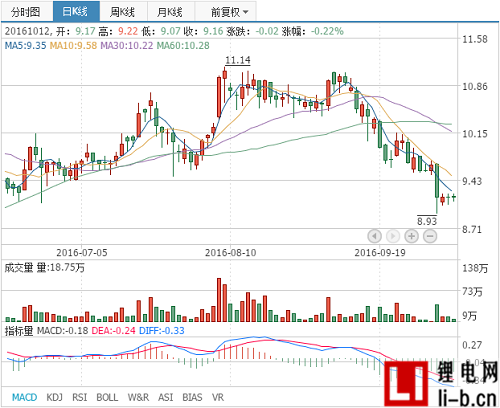Click the MA5:9.35 legend value
The width and height of the screenshot is (500, 408).
(25, 45)
